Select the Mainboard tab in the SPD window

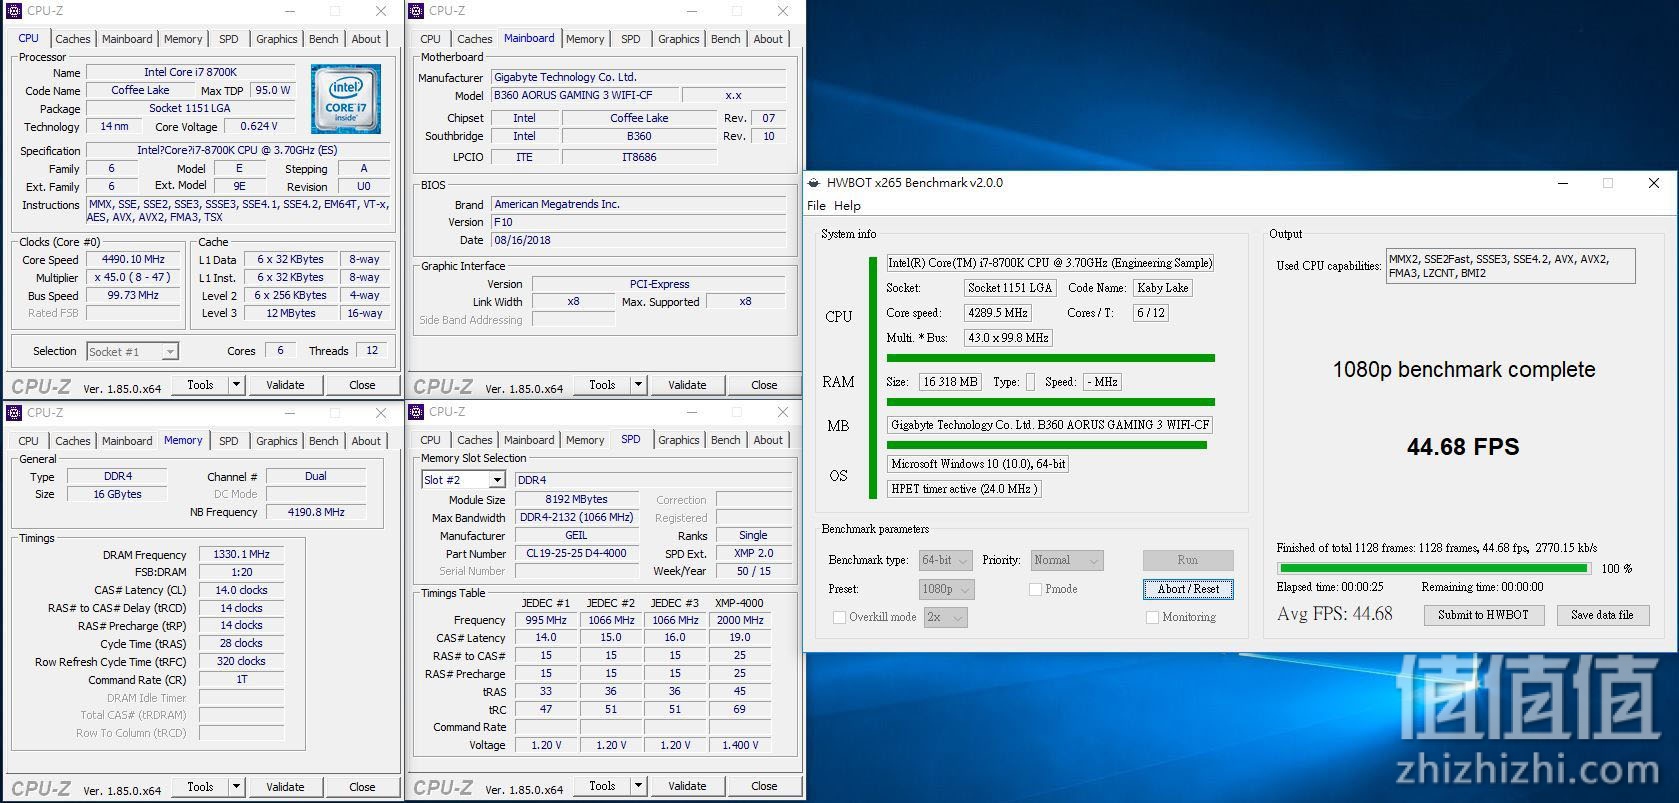[x=529, y=440]
